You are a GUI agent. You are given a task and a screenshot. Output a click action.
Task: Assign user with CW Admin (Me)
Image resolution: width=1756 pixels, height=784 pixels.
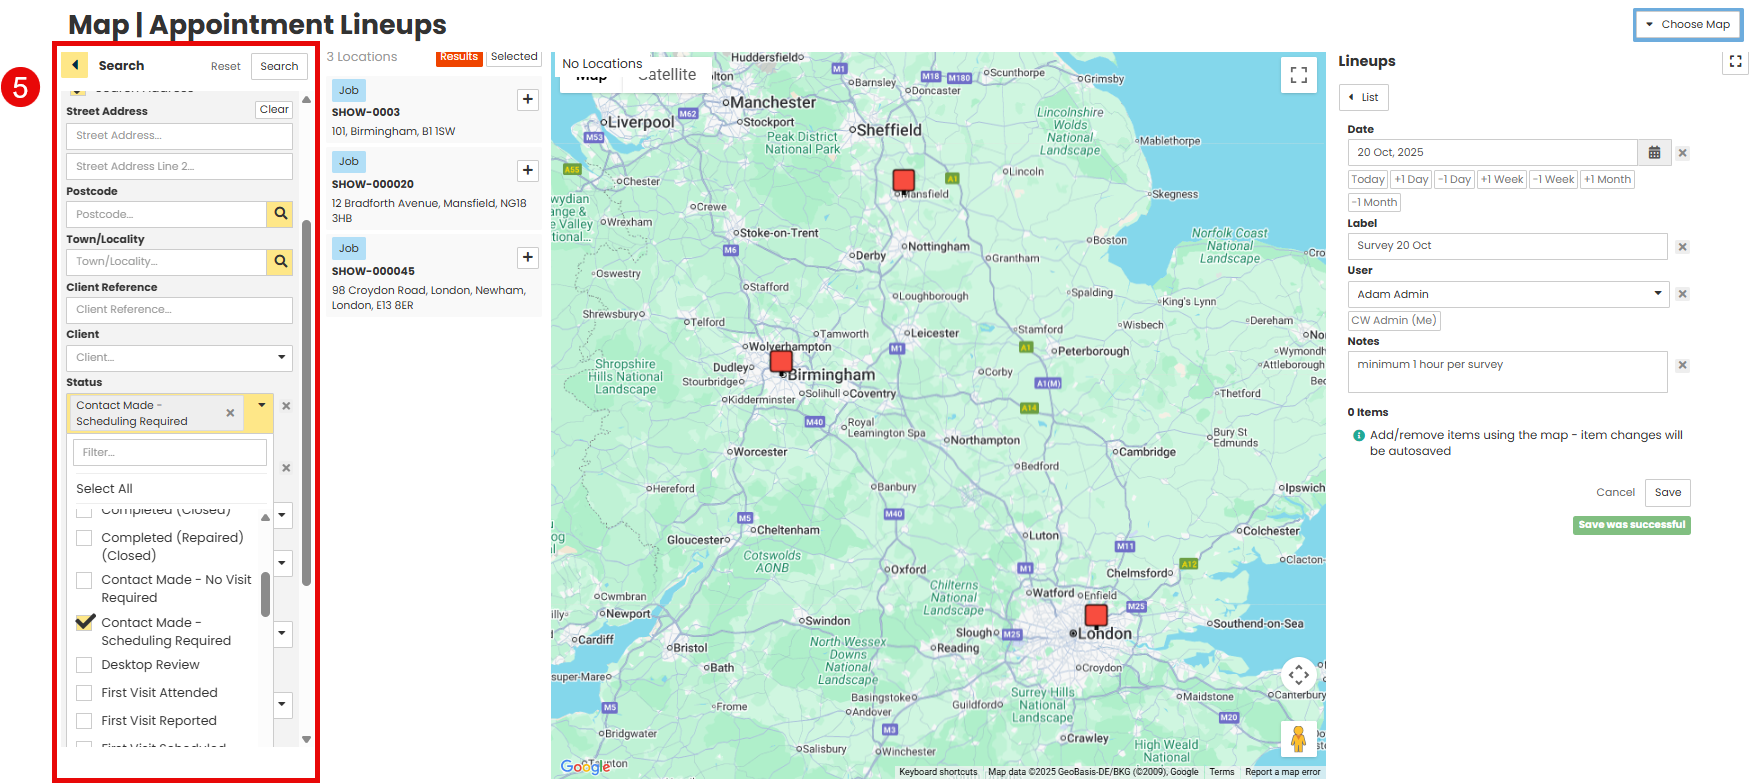point(1394,321)
